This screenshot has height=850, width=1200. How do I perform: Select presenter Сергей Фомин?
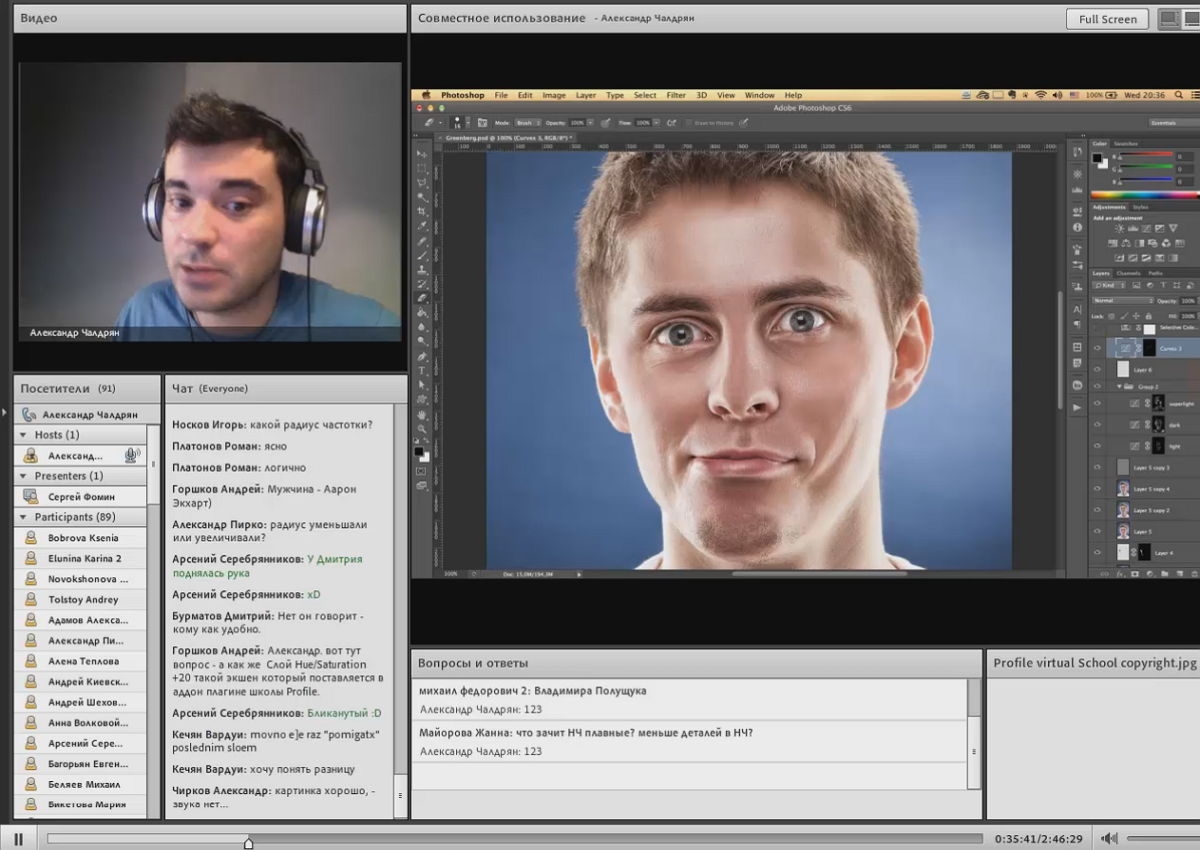coord(80,496)
